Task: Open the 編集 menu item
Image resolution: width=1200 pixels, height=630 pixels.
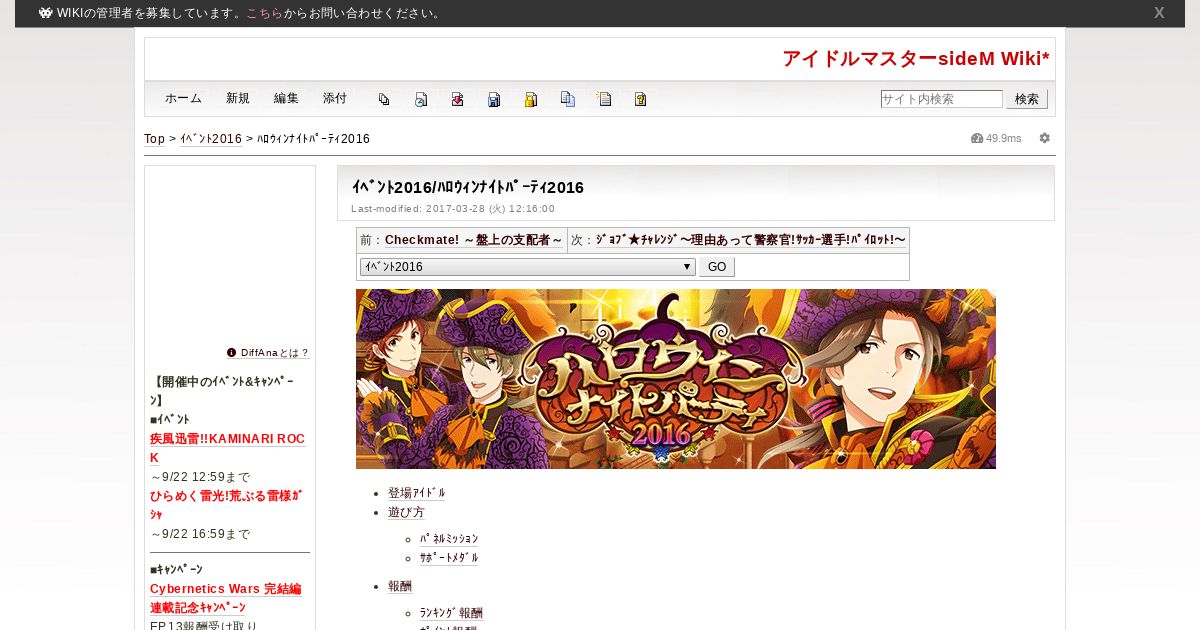Action: coord(286,99)
